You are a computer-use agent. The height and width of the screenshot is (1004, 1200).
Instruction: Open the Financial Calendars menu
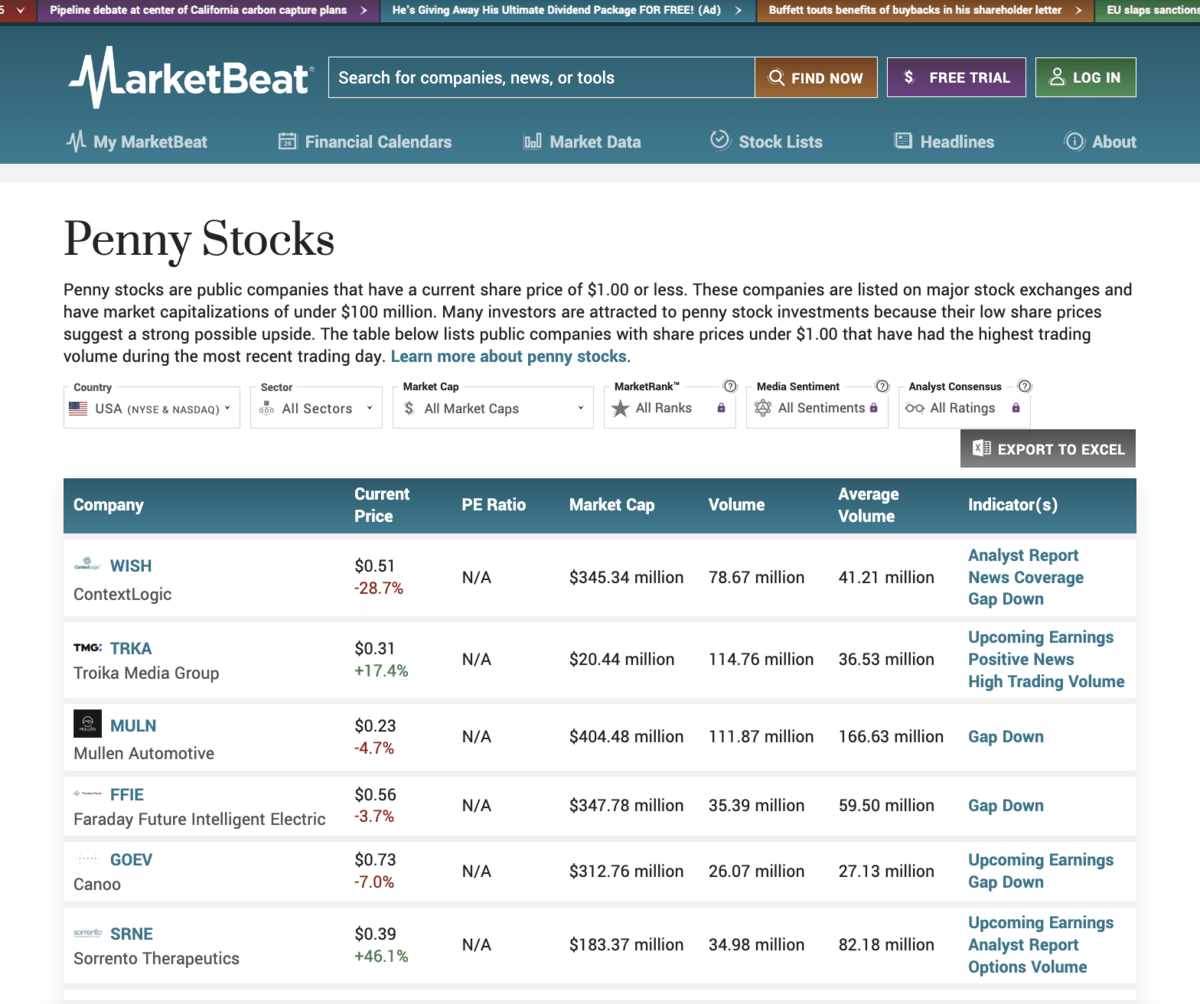(x=365, y=141)
